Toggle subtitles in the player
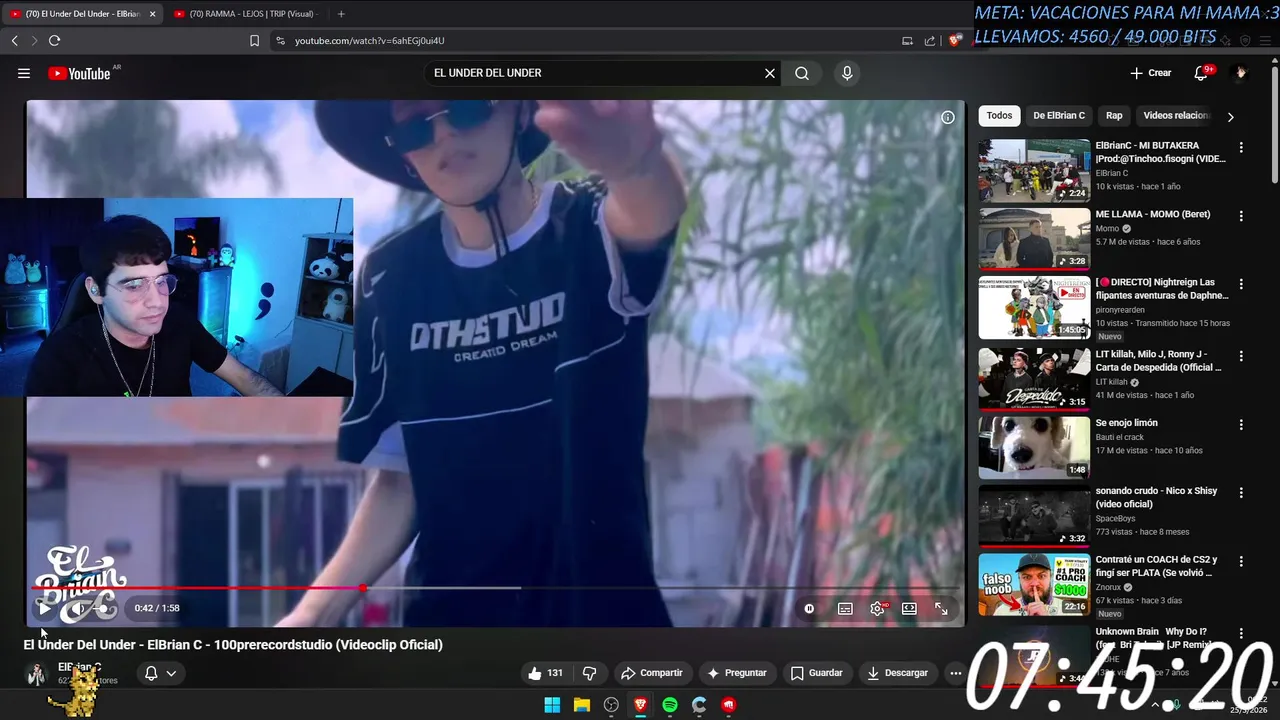The image size is (1280, 720). (845, 608)
